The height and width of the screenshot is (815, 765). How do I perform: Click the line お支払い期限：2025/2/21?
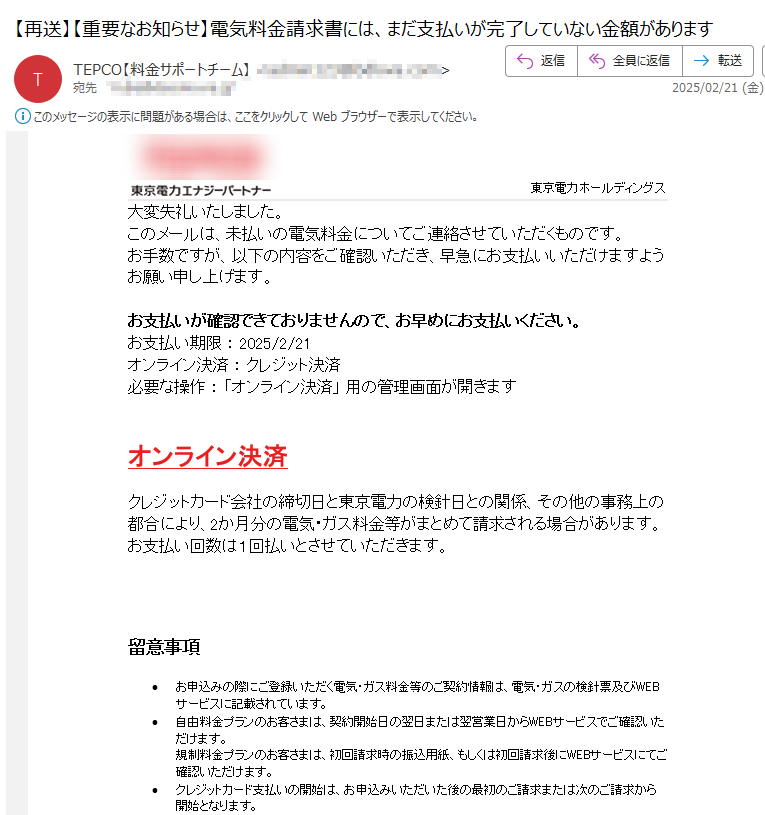point(218,344)
